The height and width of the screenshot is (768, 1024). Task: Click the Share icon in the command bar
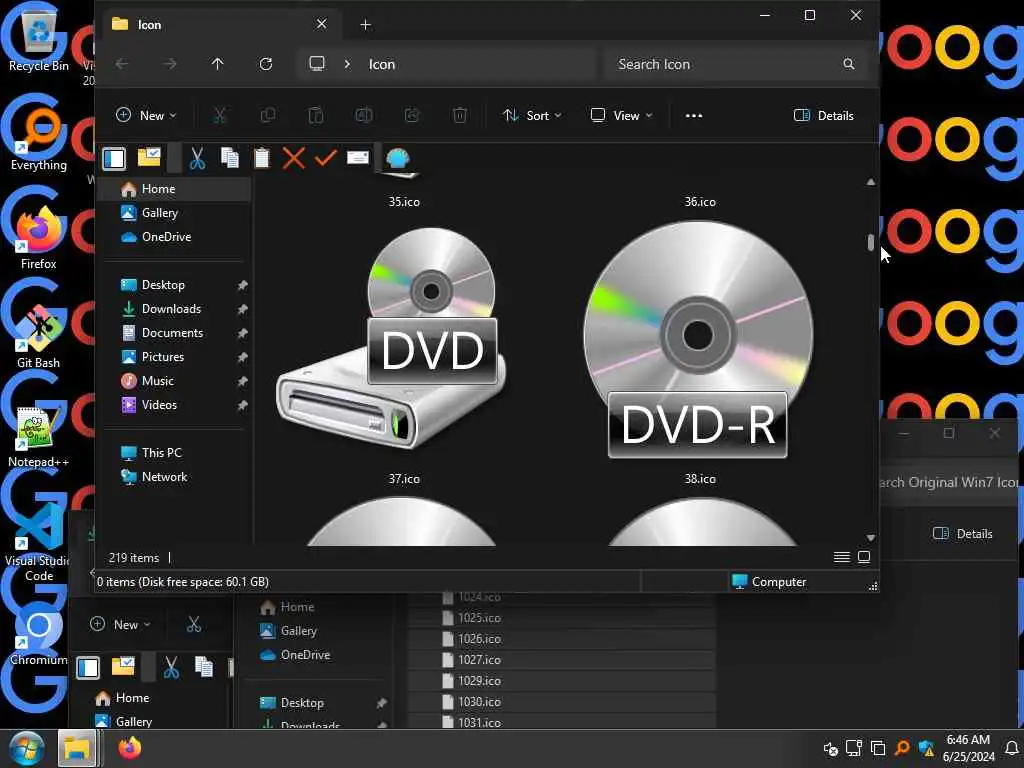click(412, 116)
